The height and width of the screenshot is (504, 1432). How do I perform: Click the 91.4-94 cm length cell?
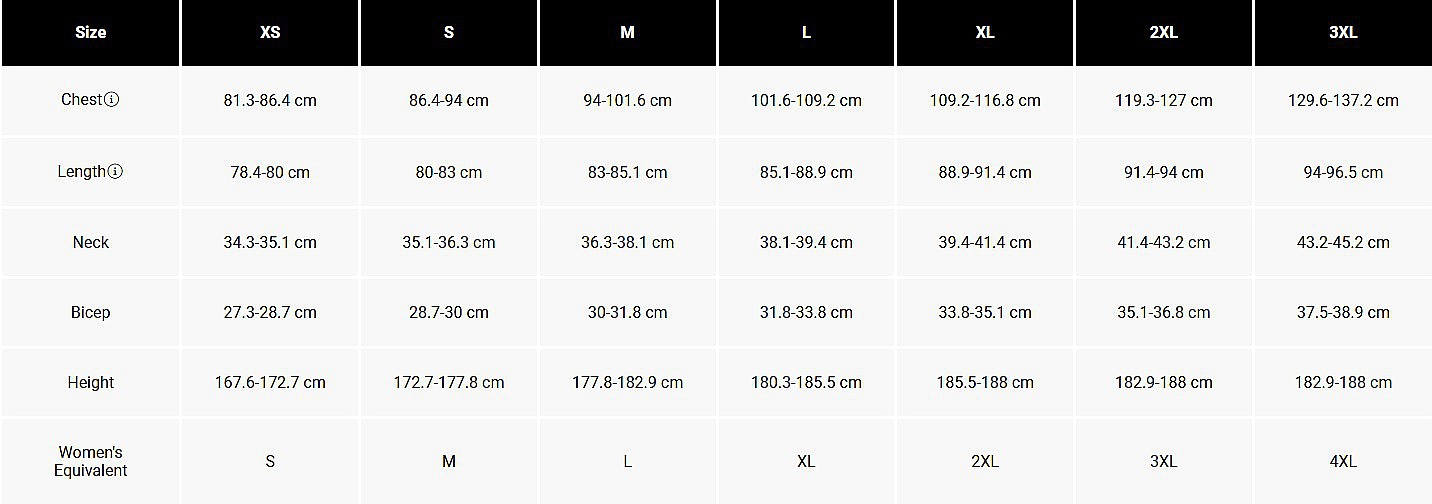(1163, 172)
